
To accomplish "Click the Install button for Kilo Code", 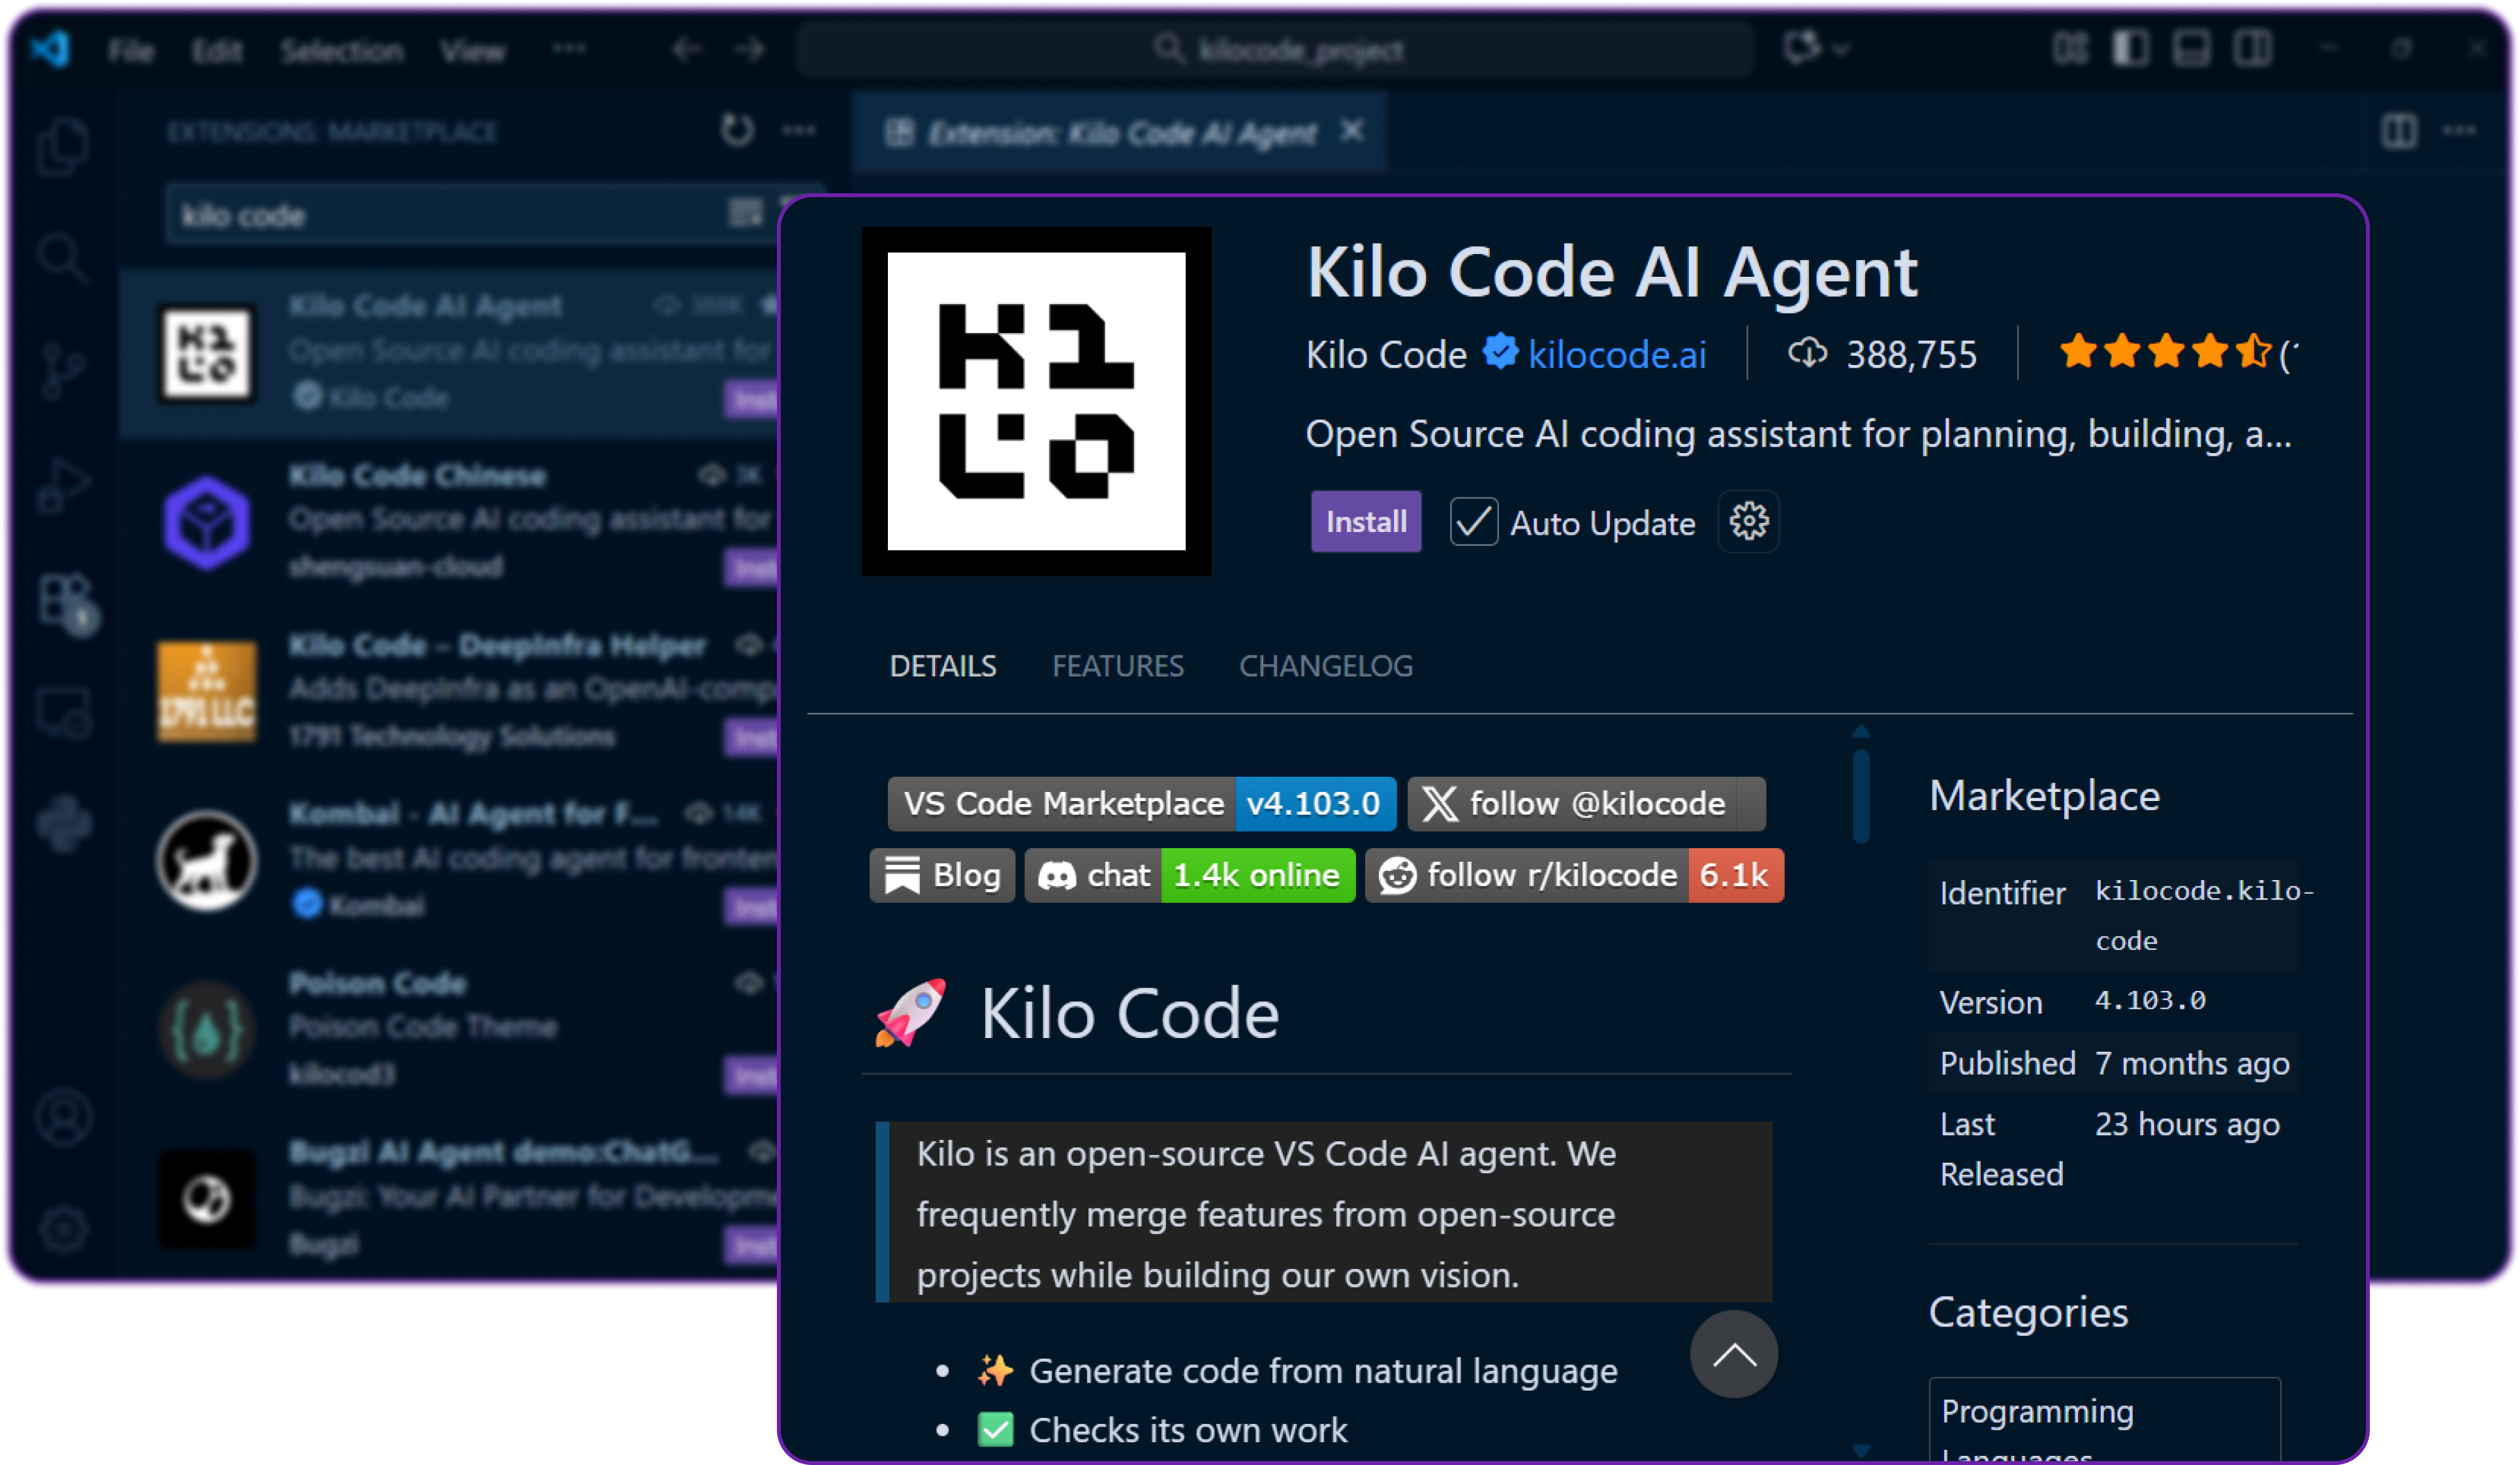I will pyautogui.click(x=1366, y=521).
